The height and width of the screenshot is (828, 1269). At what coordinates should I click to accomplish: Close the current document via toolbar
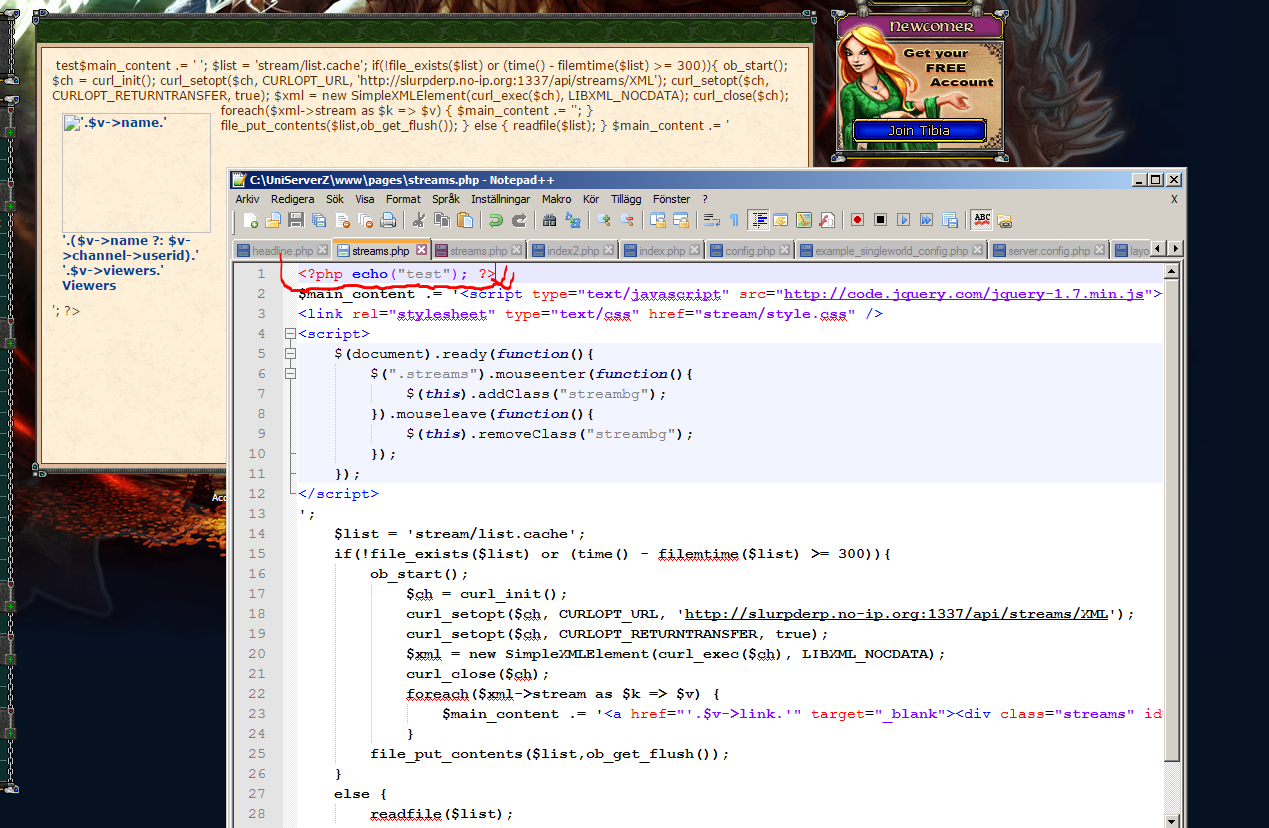(342, 220)
